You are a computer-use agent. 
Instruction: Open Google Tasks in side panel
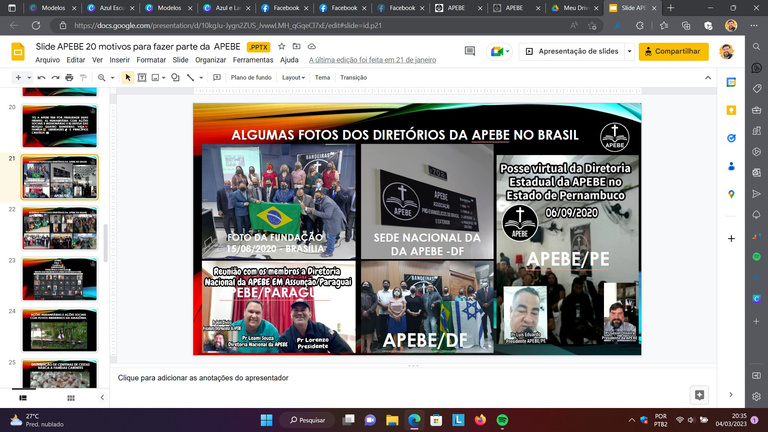pyautogui.click(x=731, y=138)
